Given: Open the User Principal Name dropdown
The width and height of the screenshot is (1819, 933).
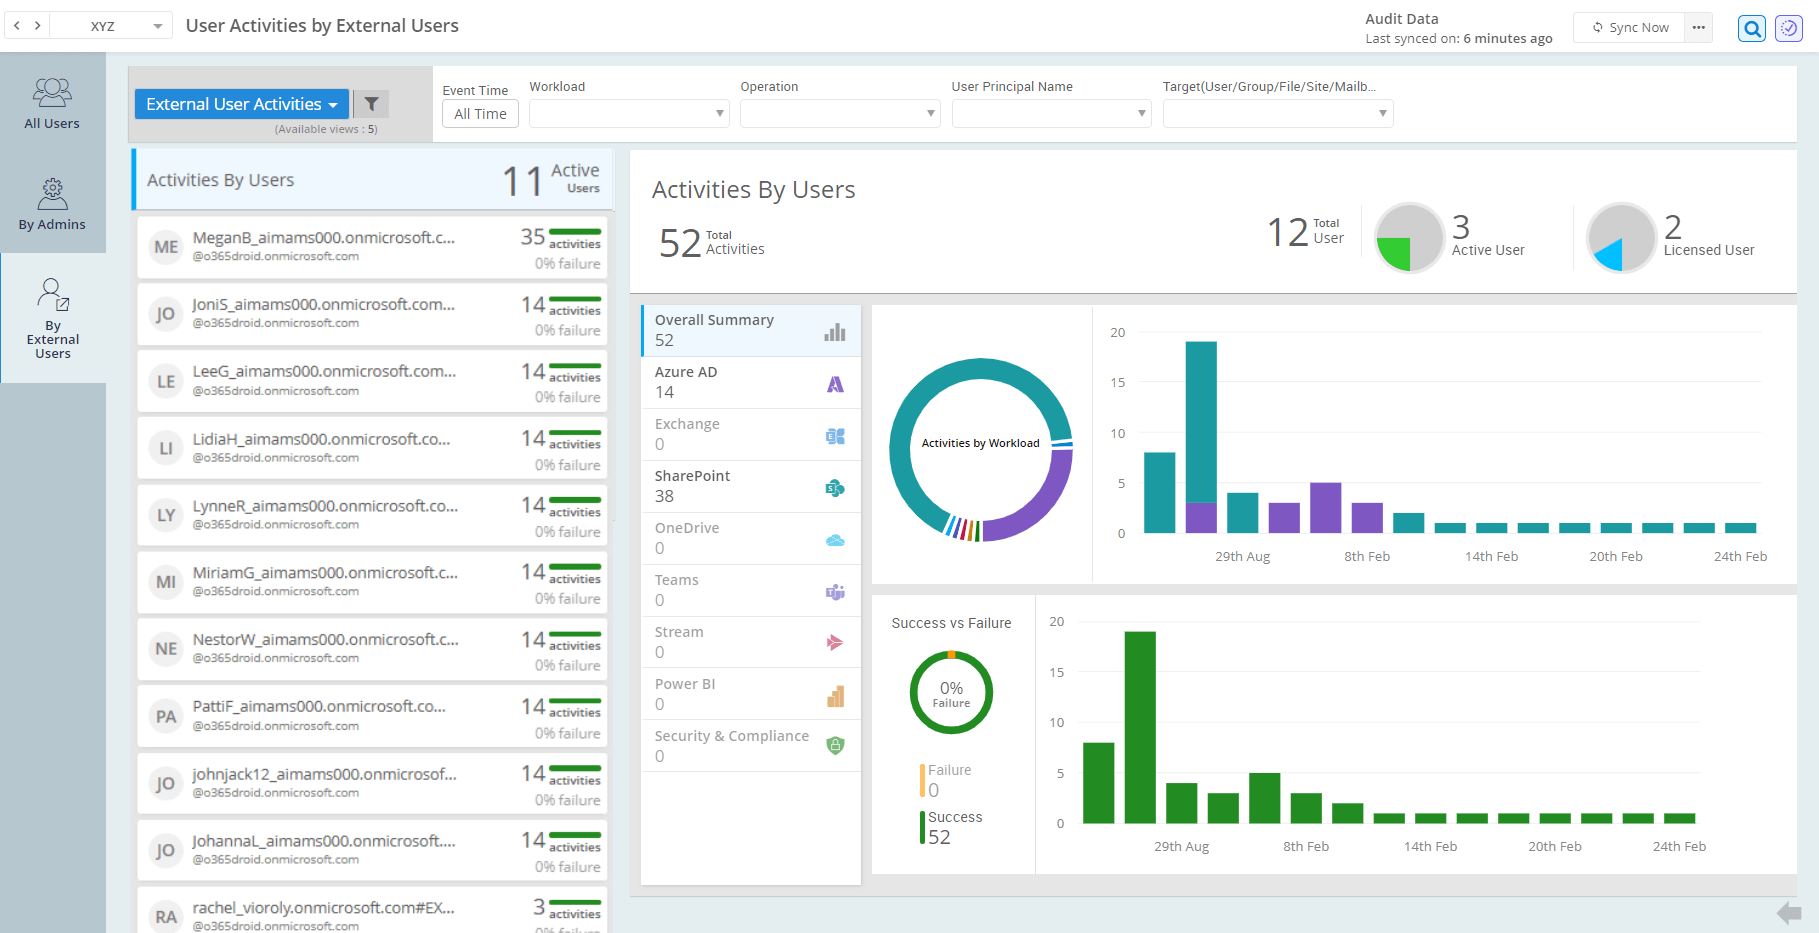Looking at the screenshot, I should click(1051, 113).
